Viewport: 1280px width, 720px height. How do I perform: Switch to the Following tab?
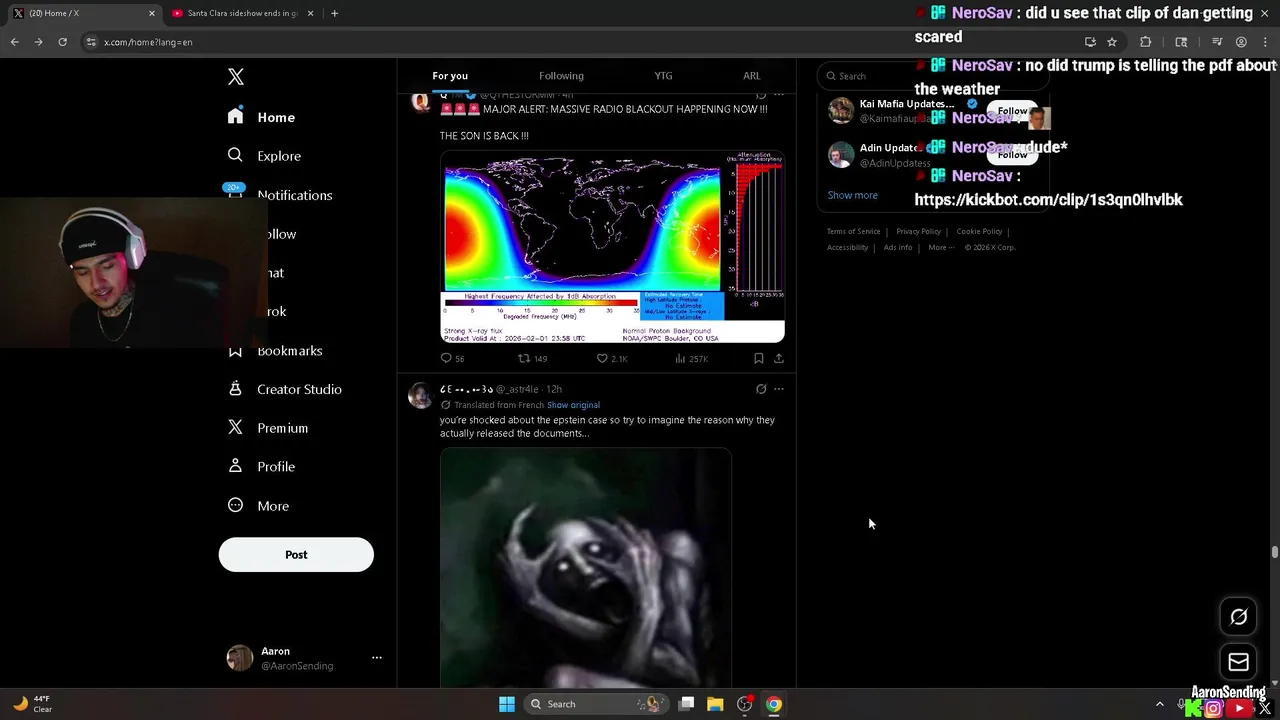pyautogui.click(x=561, y=75)
